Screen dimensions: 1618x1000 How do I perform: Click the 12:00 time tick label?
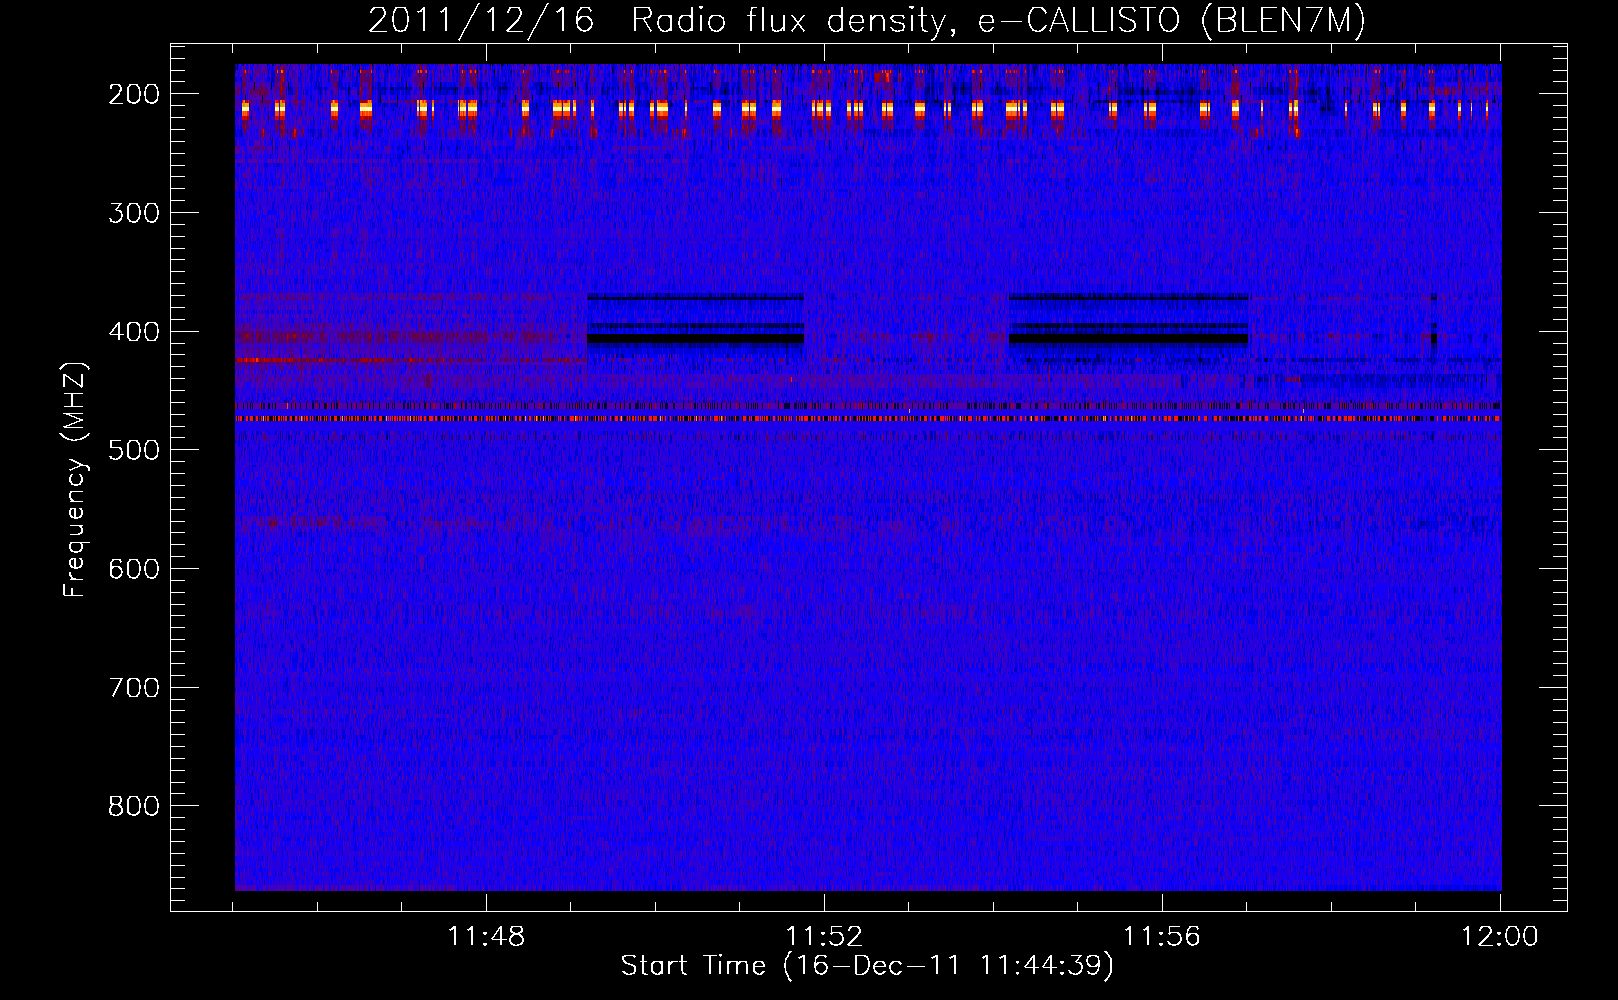click(1500, 937)
